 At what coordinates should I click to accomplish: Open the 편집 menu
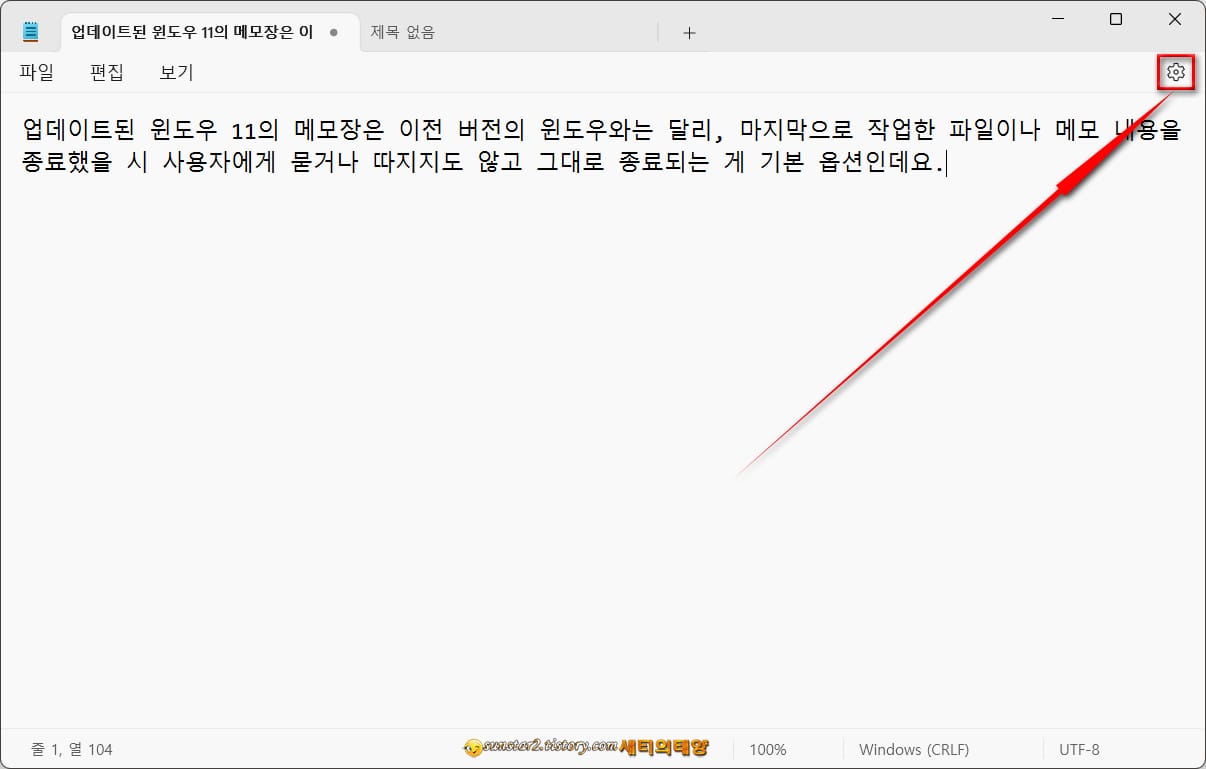[x=106, y=72]
